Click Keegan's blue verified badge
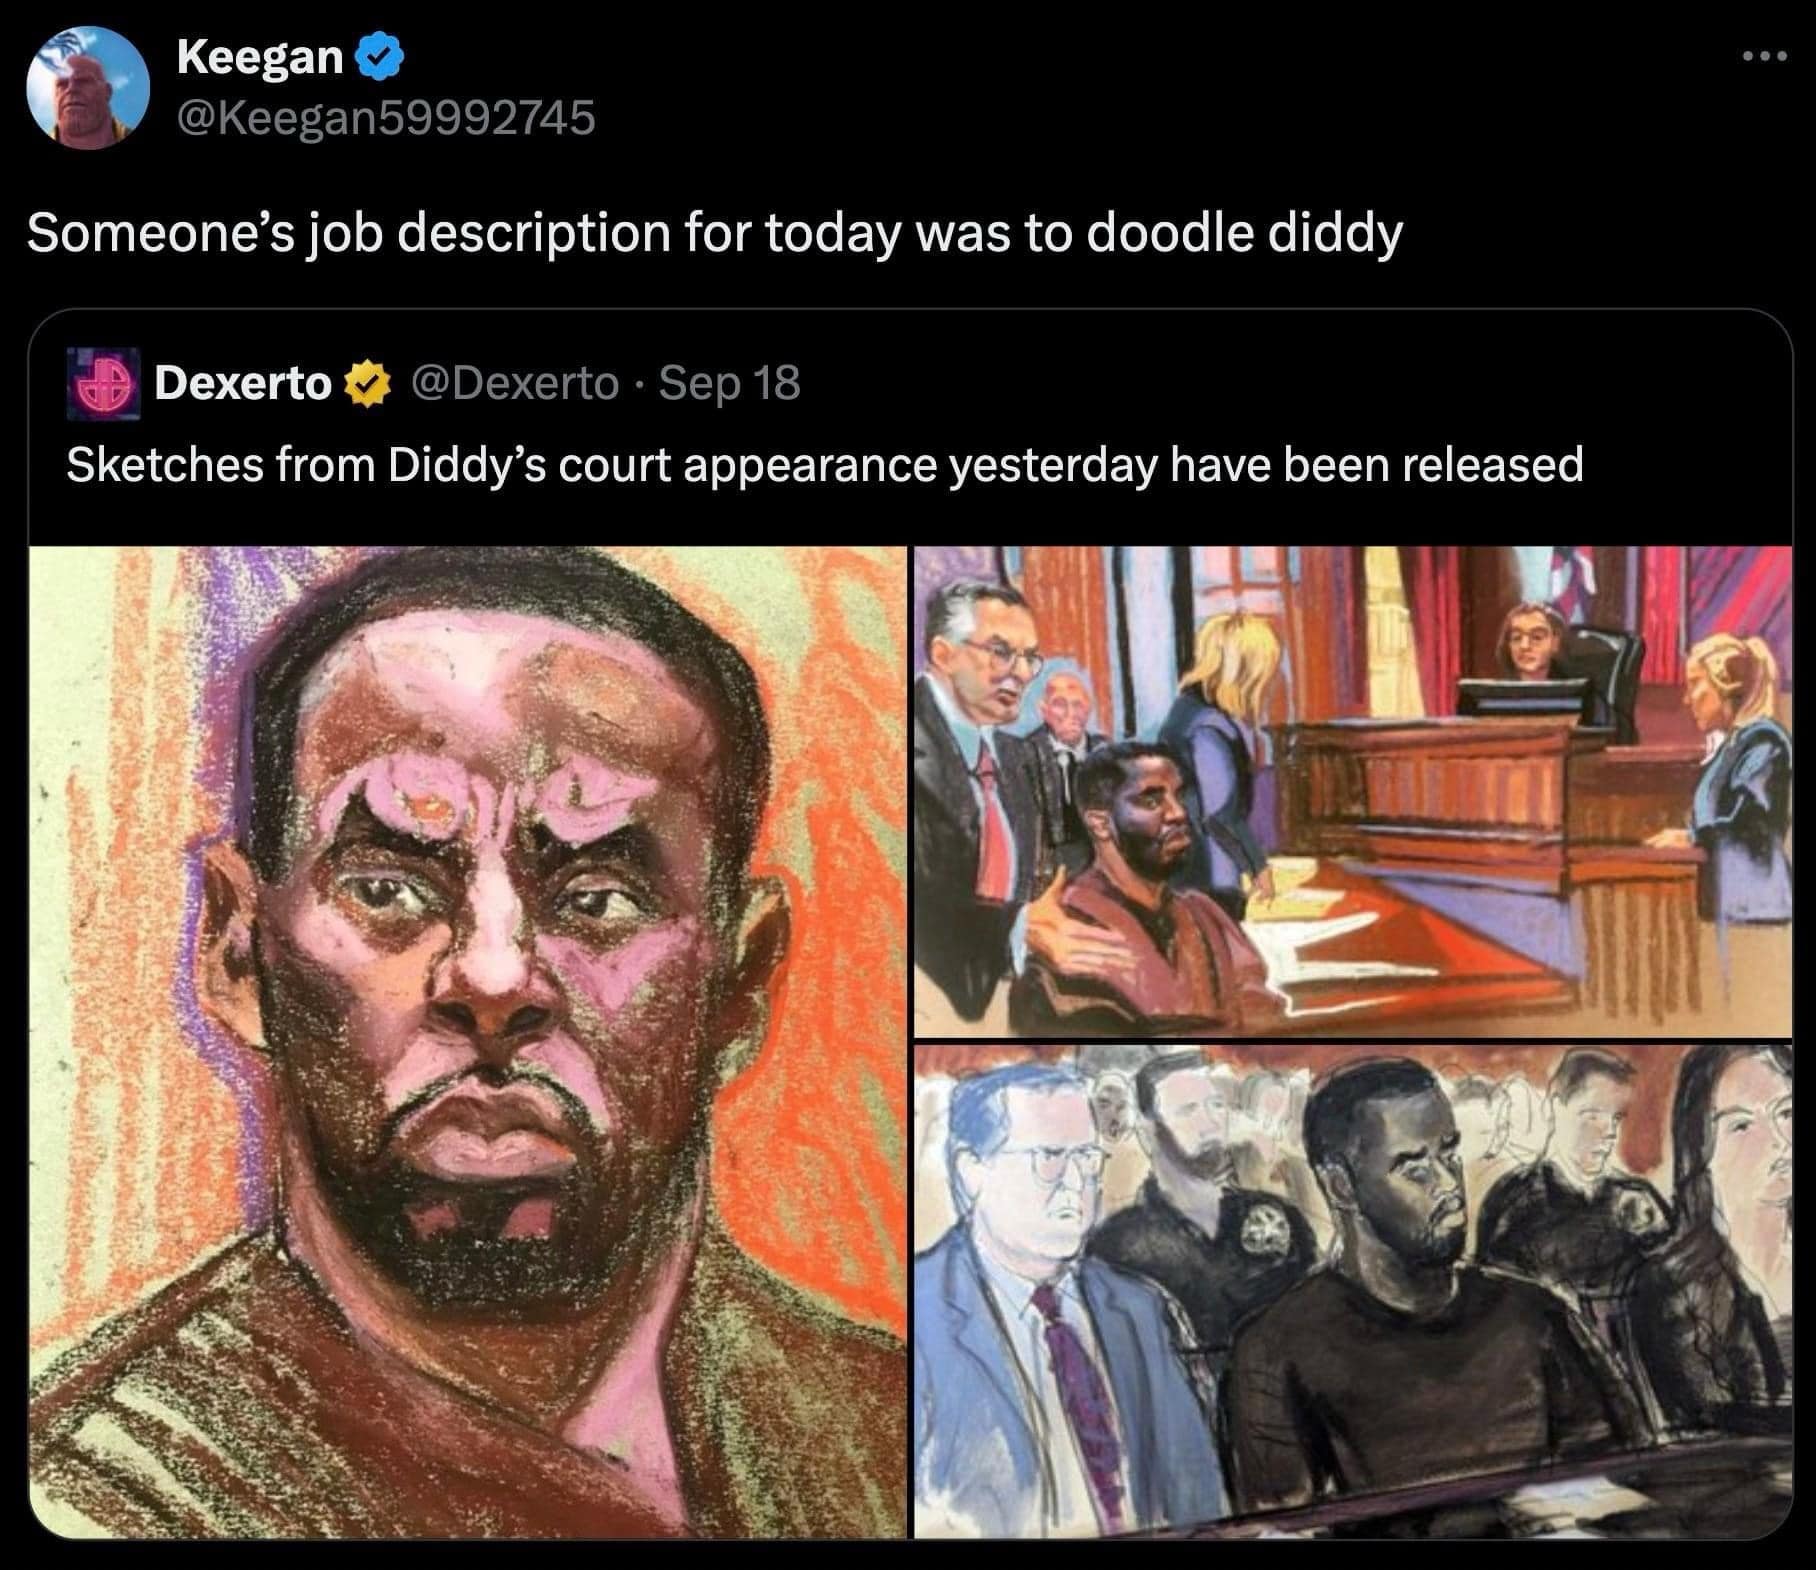 click(378, 58)
